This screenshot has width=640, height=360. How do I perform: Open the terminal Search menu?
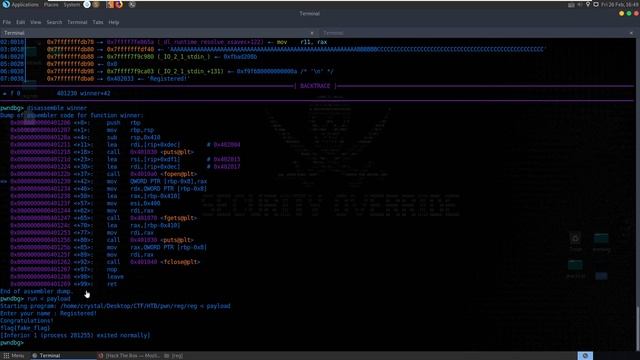(x=54, y=22)
